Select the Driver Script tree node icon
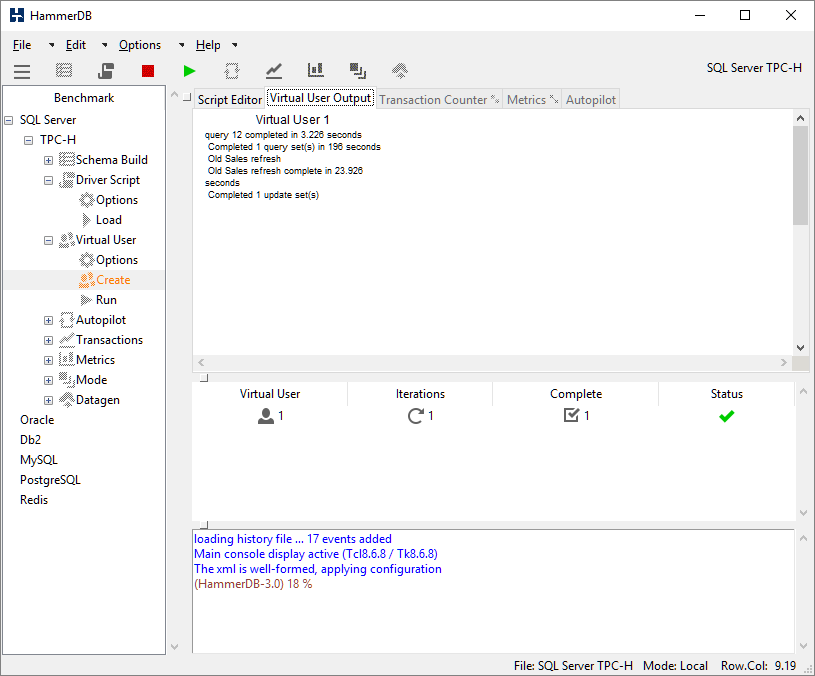 [x=67, y=180]
